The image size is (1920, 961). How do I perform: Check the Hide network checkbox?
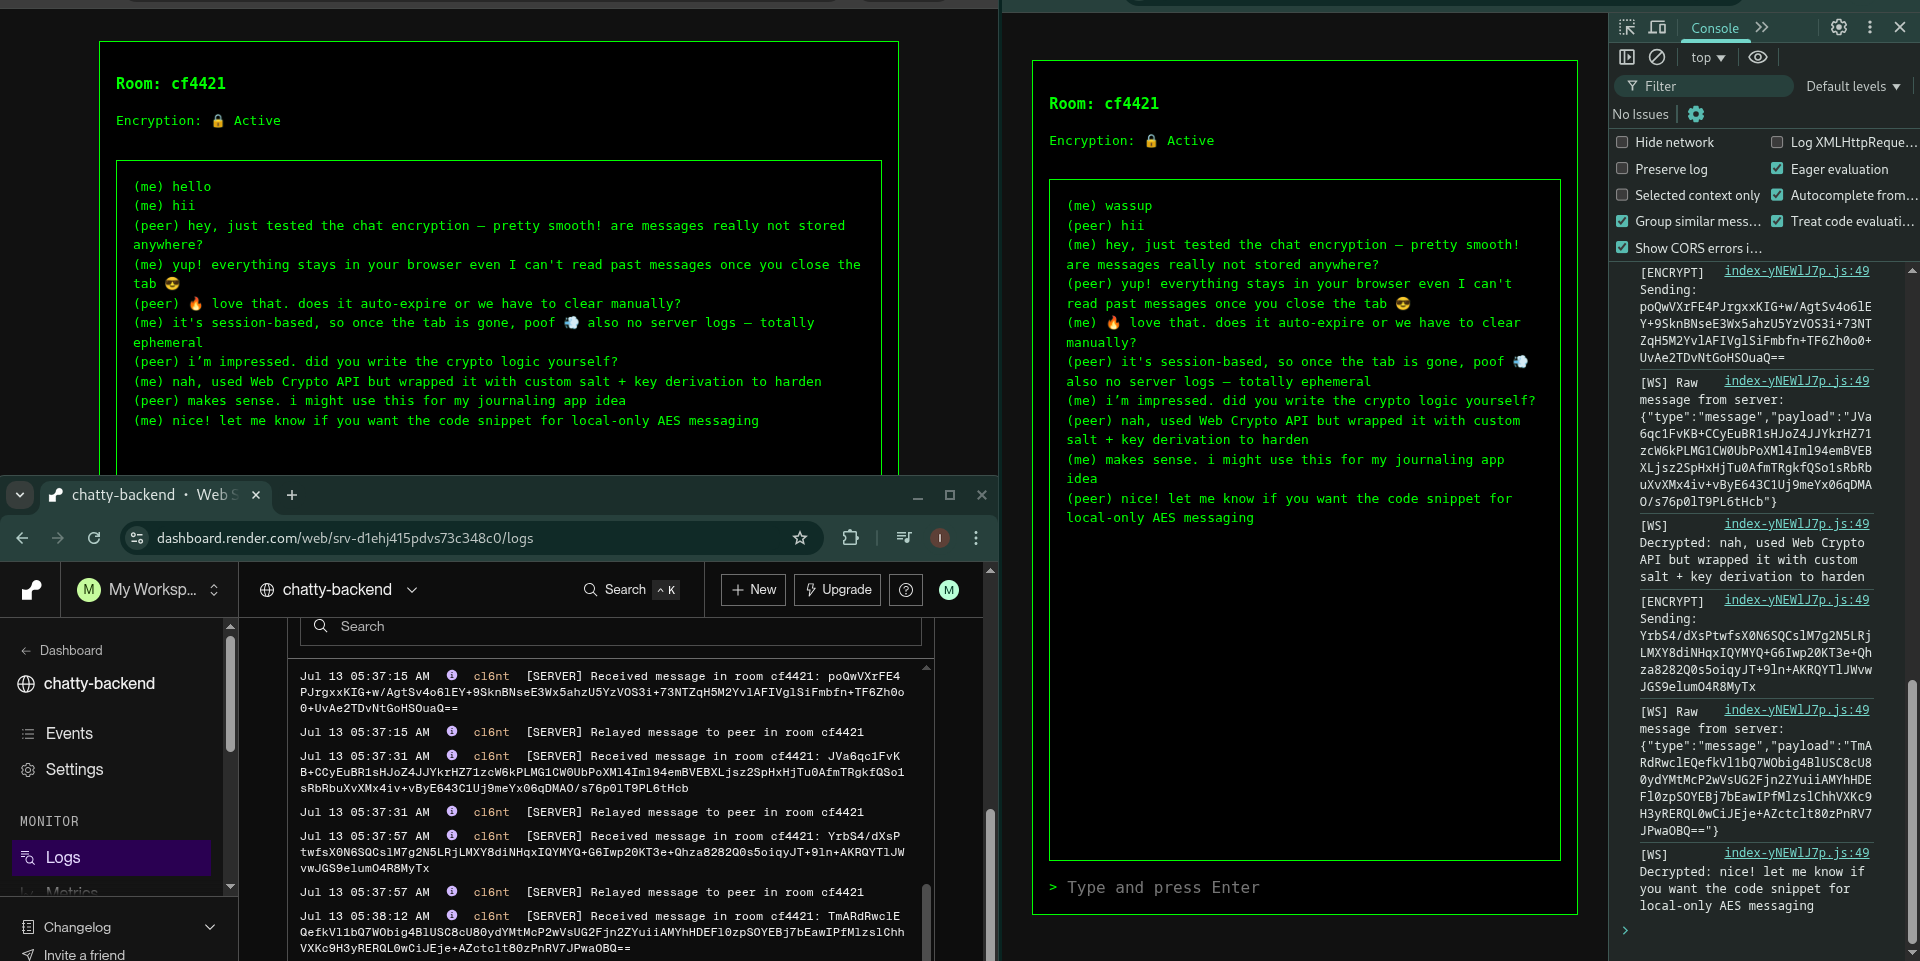click(1623, 142)
